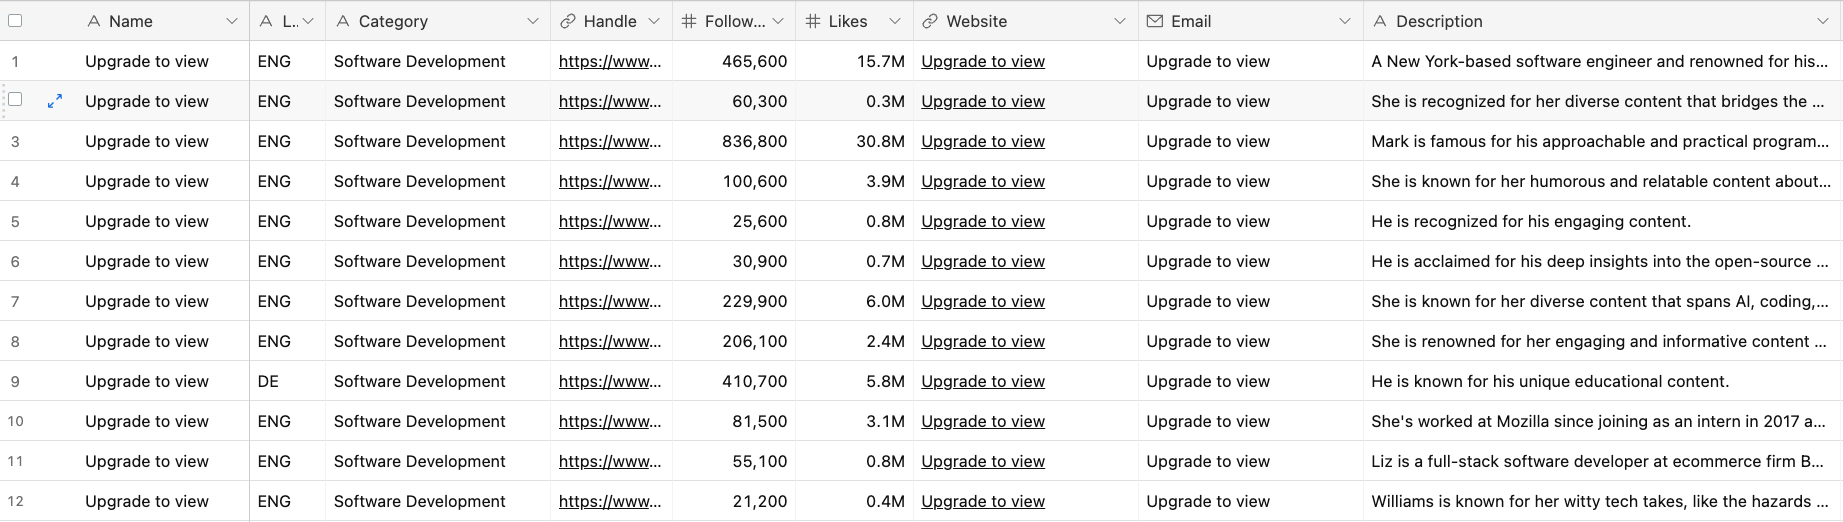
Task: Click the Handle column link icon
Action: pyautogui.click(x=568, y=21)
